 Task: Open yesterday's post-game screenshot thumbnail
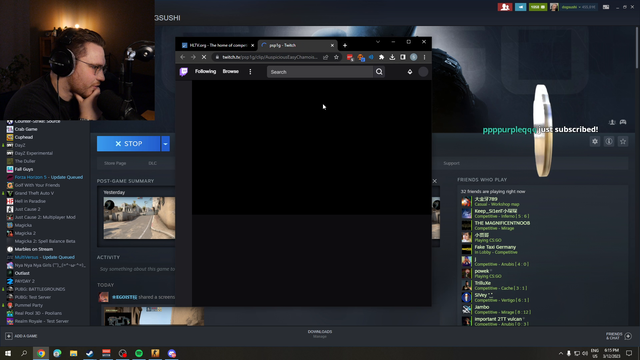tap(139, 218)
